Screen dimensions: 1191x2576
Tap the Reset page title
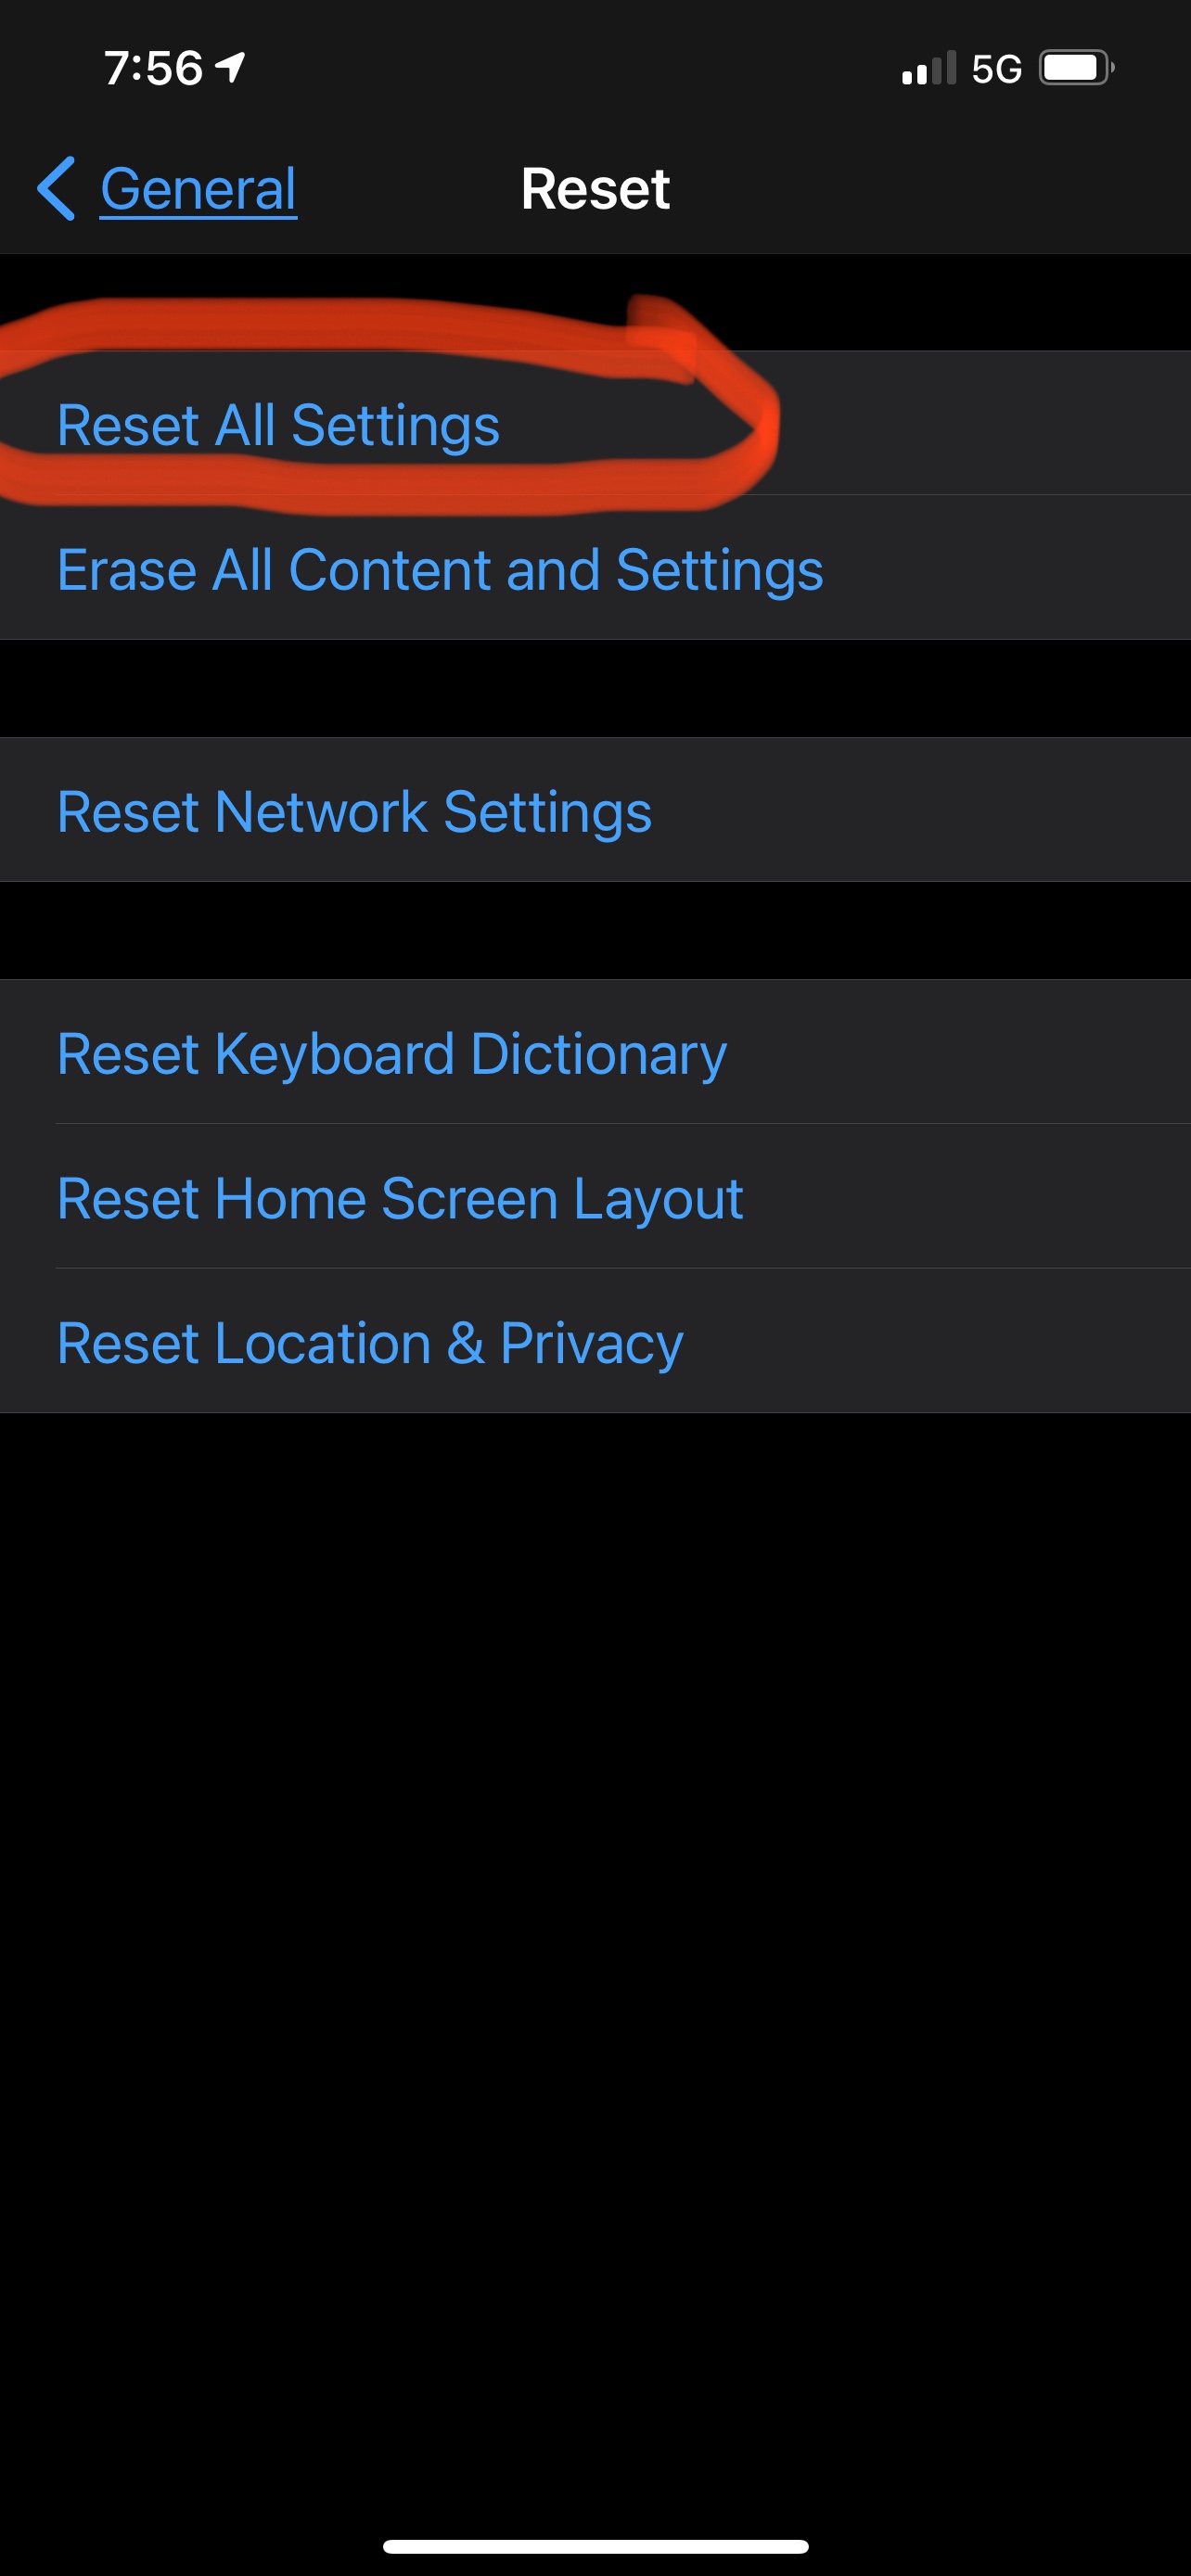595,189
